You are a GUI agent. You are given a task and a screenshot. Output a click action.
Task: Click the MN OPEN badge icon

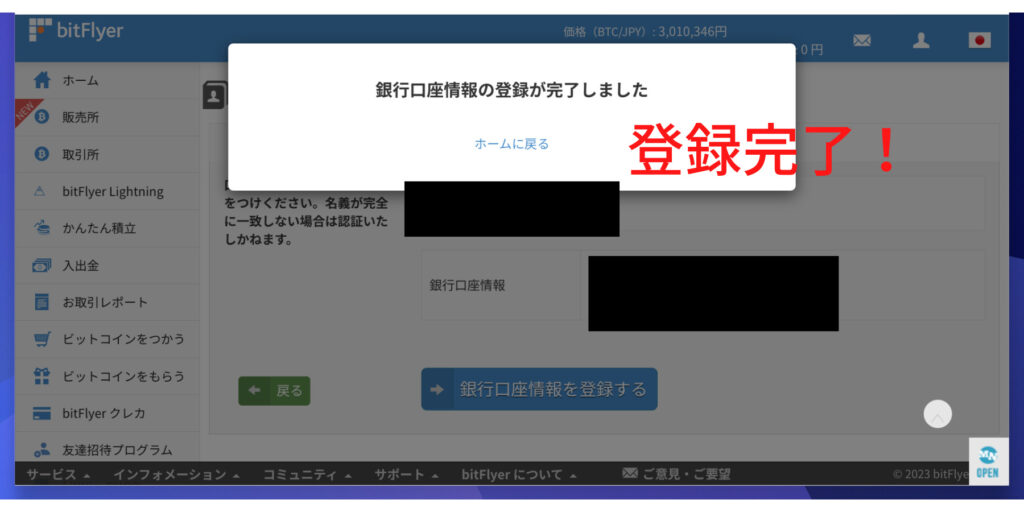(x=987, y=461)
